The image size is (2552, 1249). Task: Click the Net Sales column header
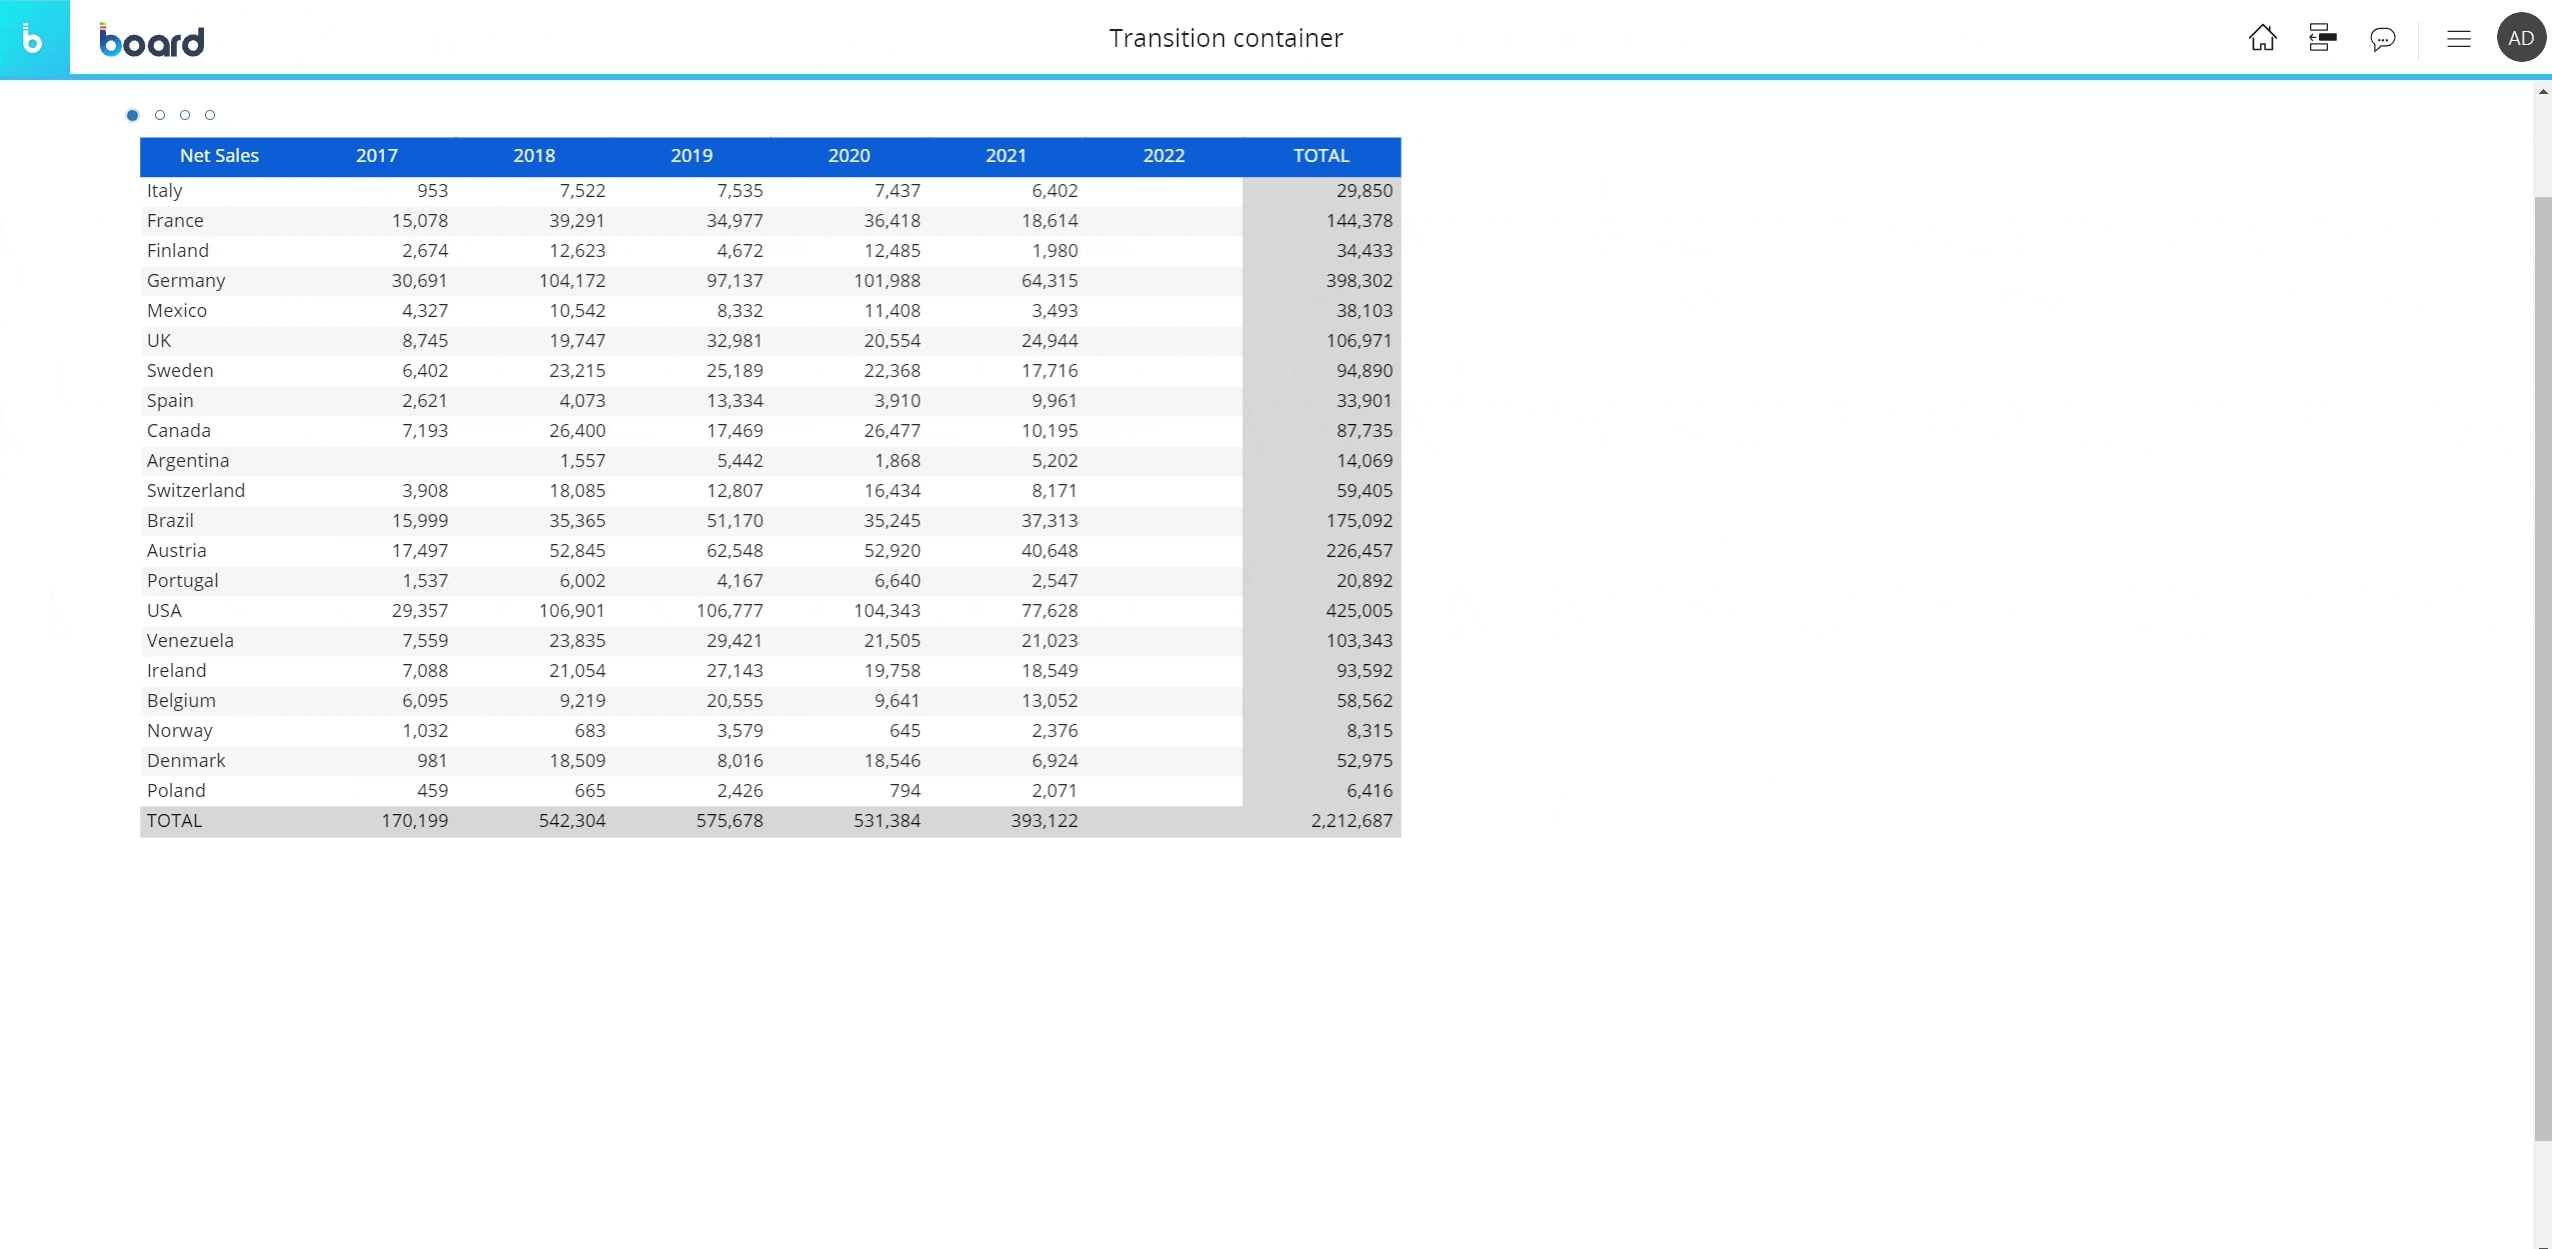tap(219, 156)
